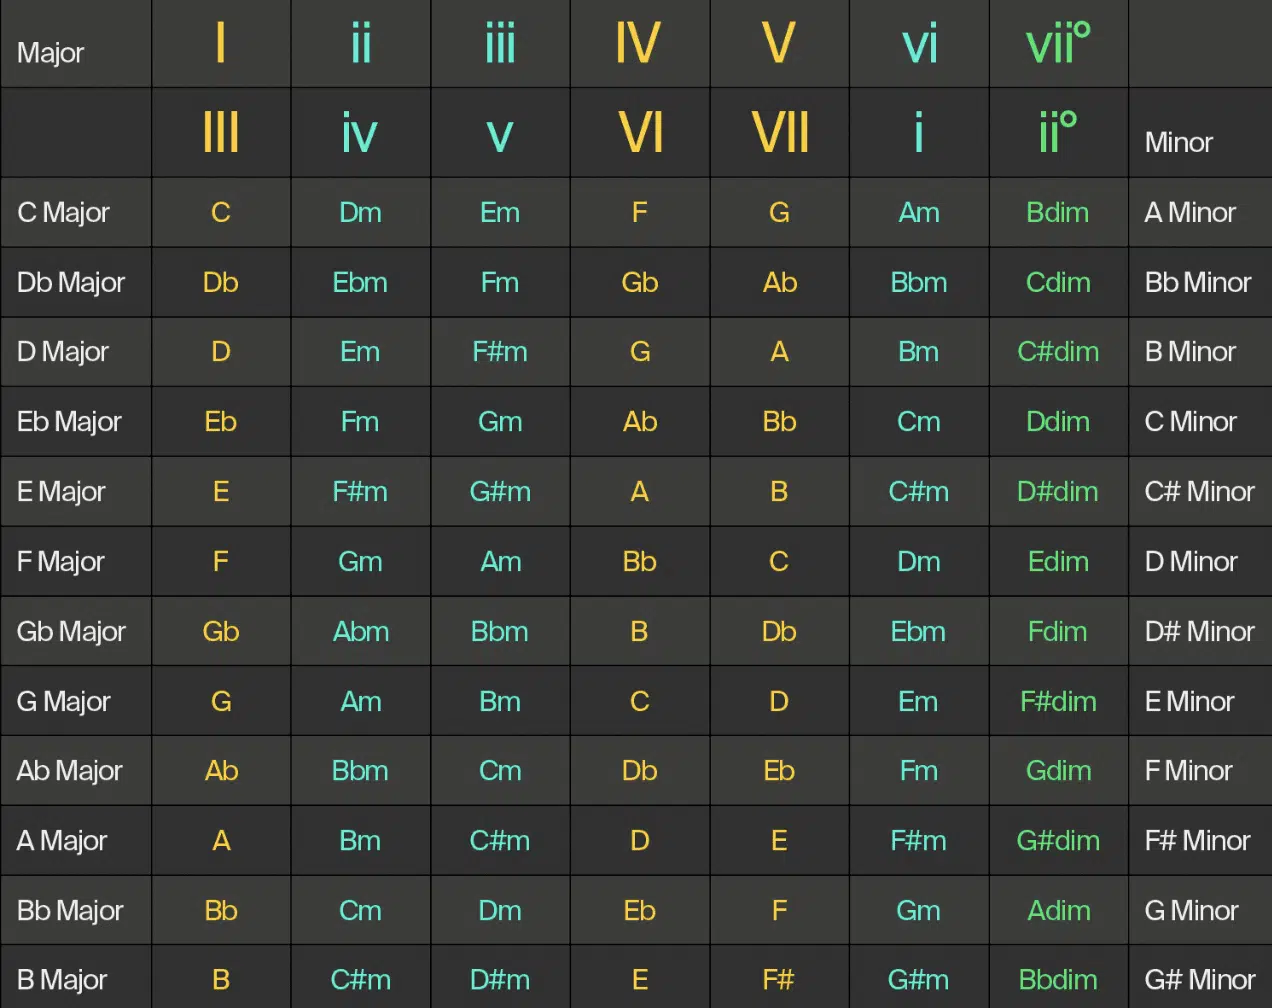Click the "Bb Major" row label
1272x1008 pixels.
[x=70, y=911]
